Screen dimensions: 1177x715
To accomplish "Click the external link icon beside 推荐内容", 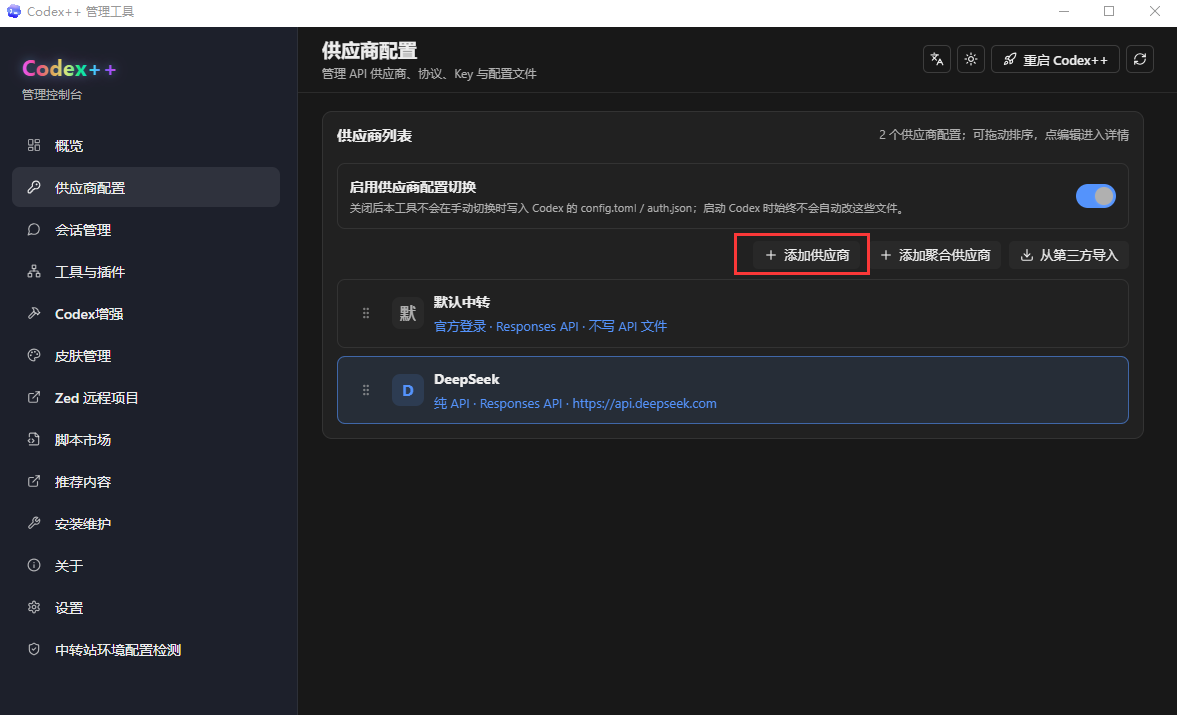I will tap(34, 481).
